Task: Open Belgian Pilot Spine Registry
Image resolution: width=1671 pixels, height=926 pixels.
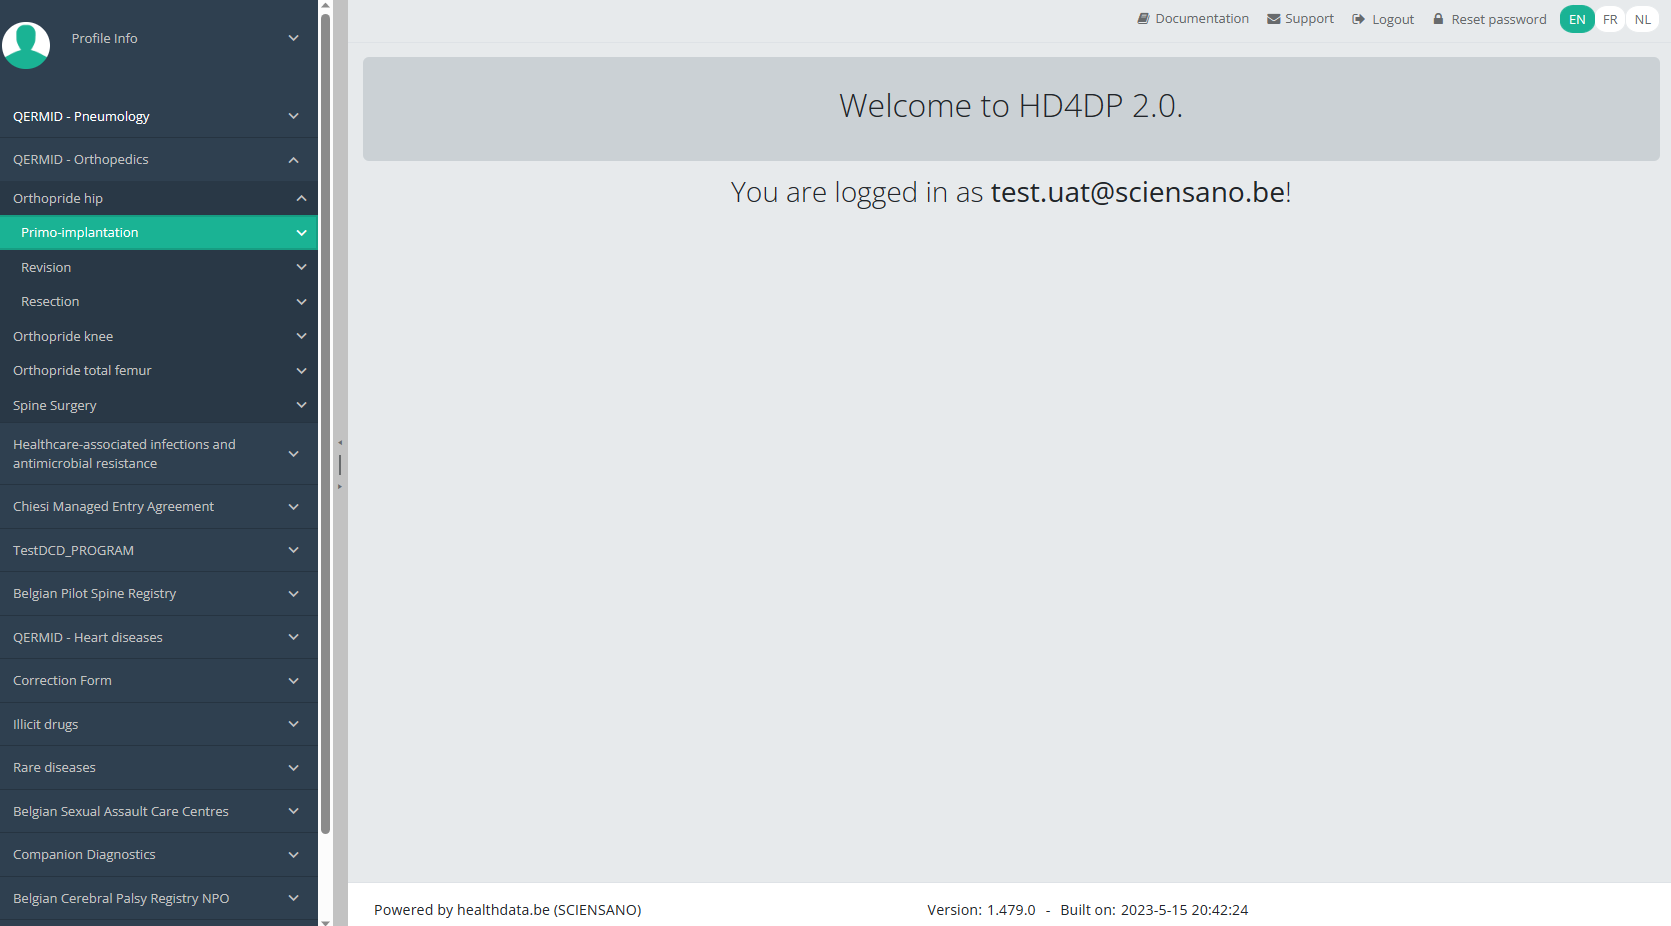Action: pyautogui.click(x=95, y=593)
